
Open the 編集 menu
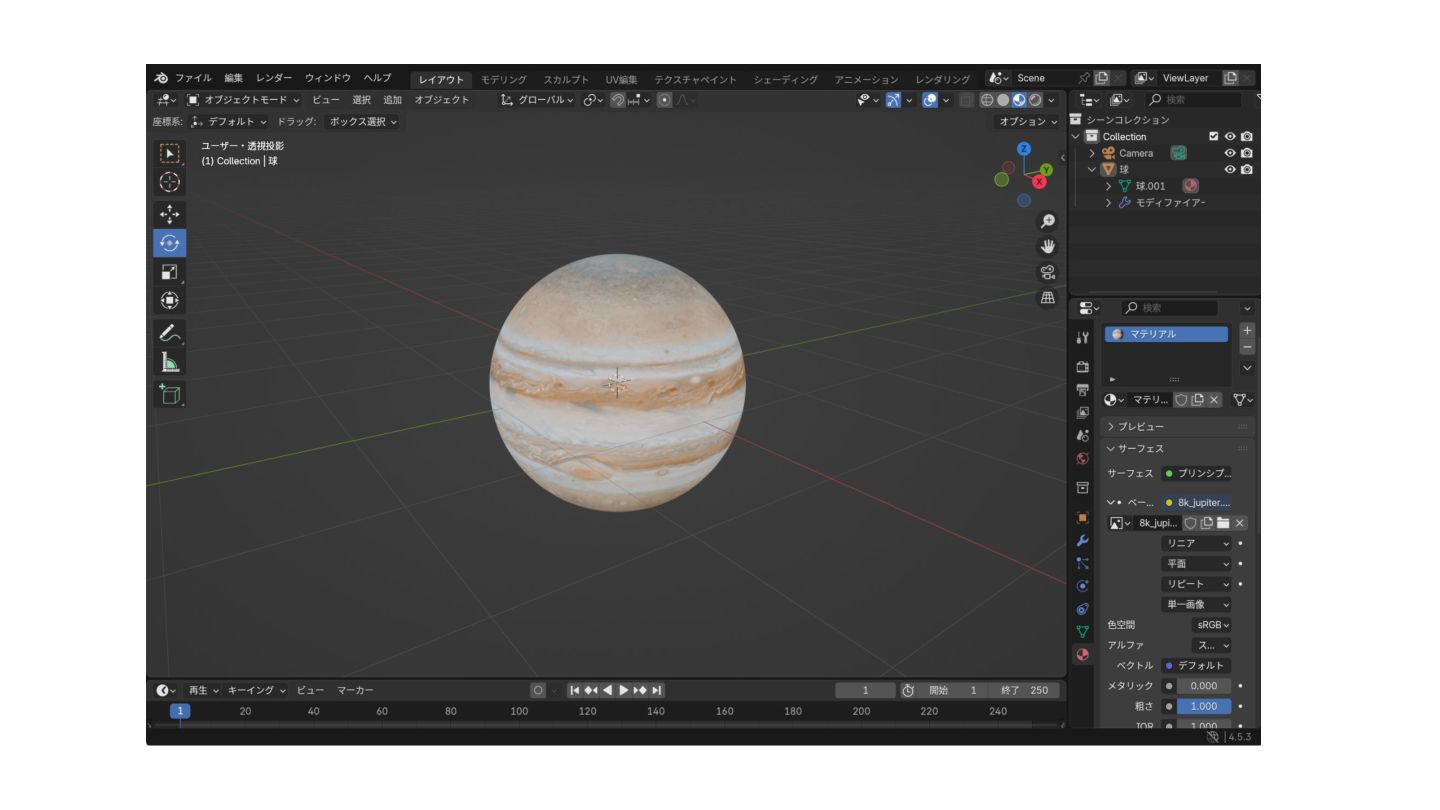click(233, 78)
